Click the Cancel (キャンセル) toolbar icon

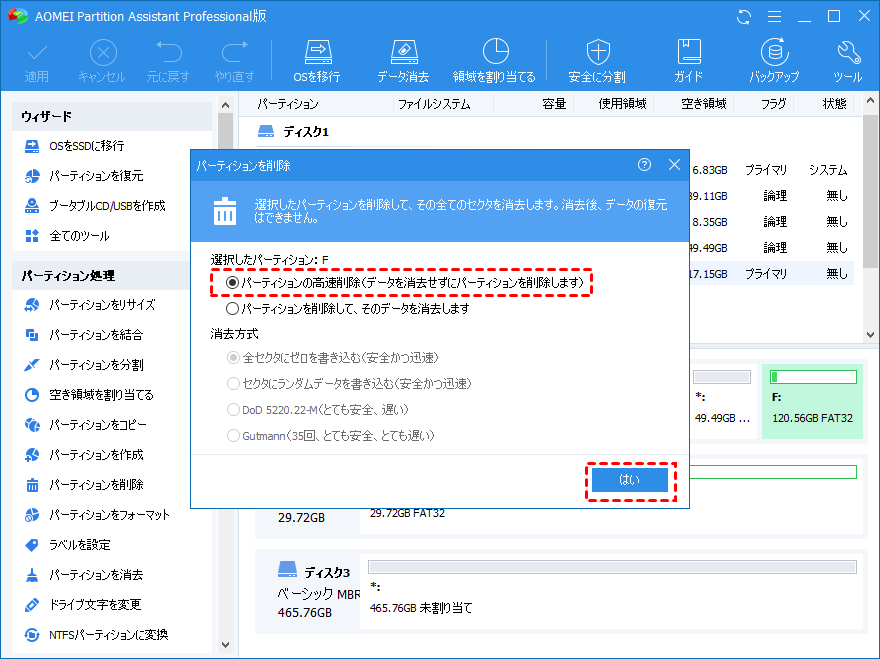[103, 53]
